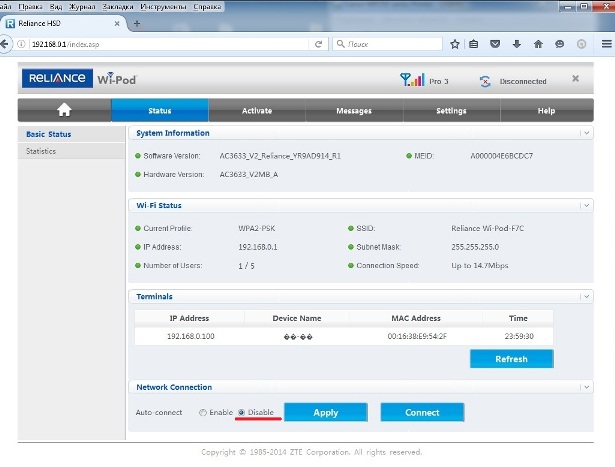Screen dimensions: 615x467
Task: Open the chat bubble toolbar icon
Action: [560, 44]
